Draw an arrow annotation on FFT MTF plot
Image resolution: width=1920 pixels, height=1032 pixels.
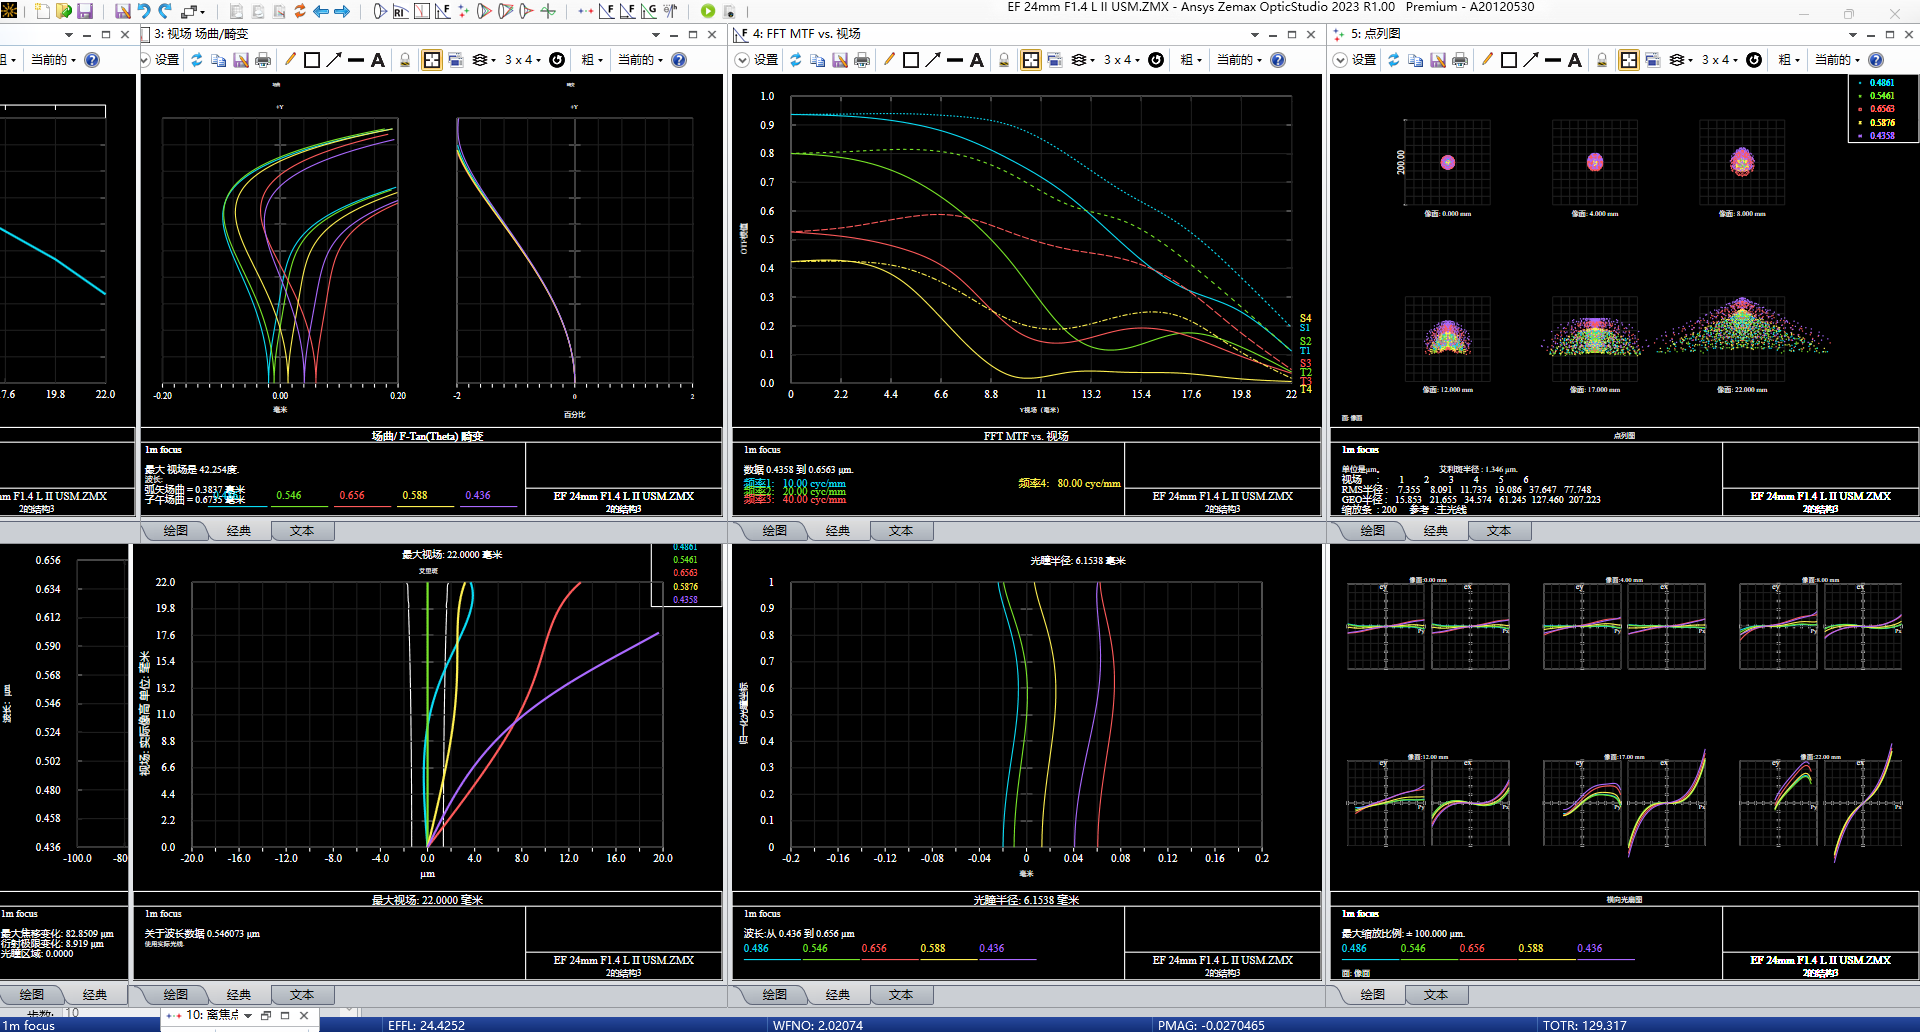[x=933, y=60]
